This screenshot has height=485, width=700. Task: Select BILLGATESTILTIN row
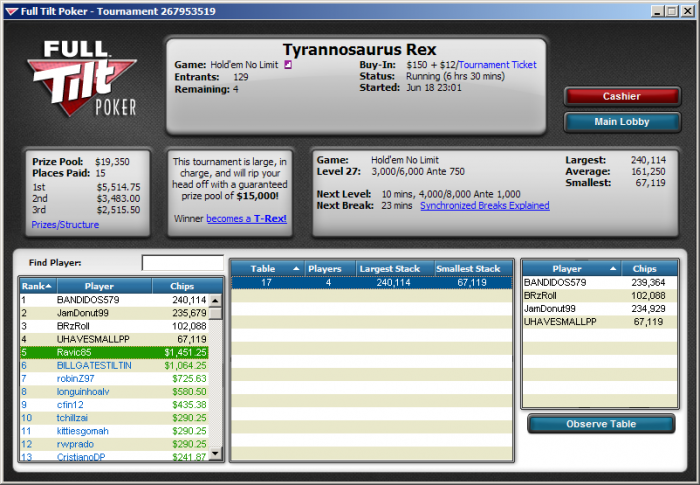(114, 366)
